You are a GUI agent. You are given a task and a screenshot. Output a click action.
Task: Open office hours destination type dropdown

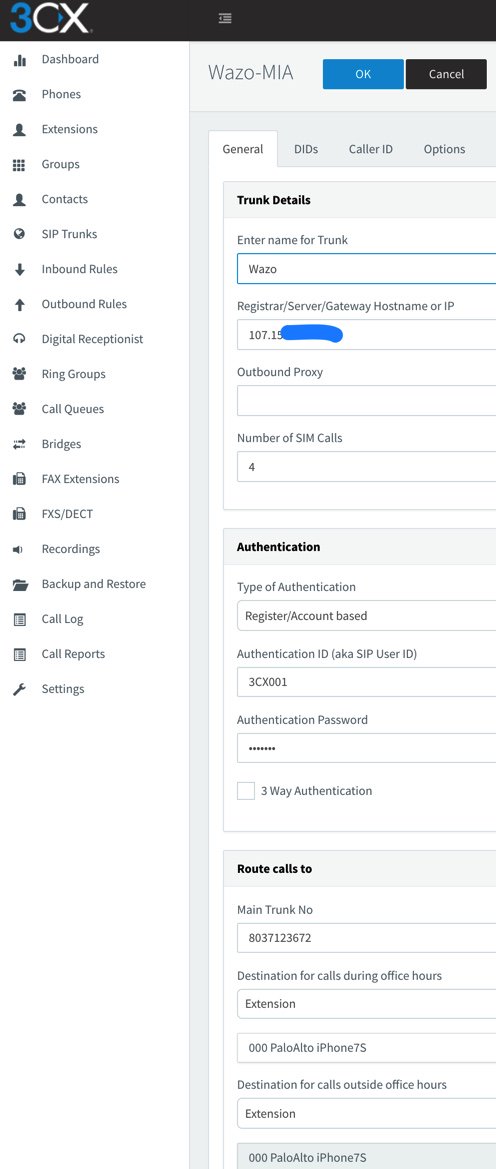click(366, 1003)
